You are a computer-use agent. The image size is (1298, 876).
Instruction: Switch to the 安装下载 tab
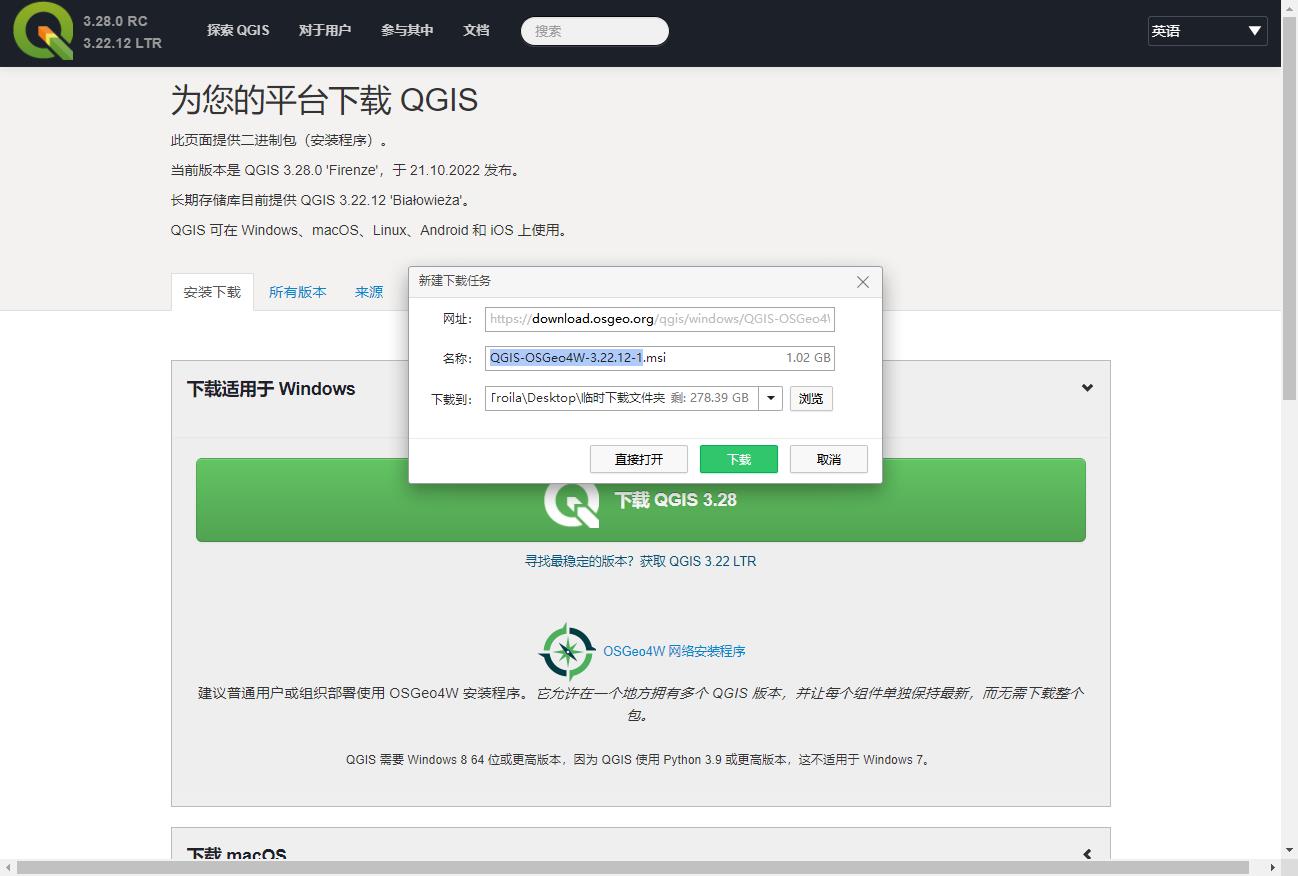click(x=212, y=292)
